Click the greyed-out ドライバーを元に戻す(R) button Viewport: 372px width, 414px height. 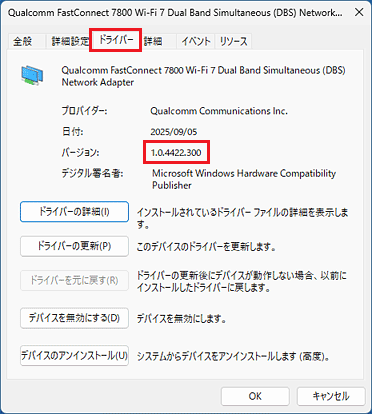[74, 280]
